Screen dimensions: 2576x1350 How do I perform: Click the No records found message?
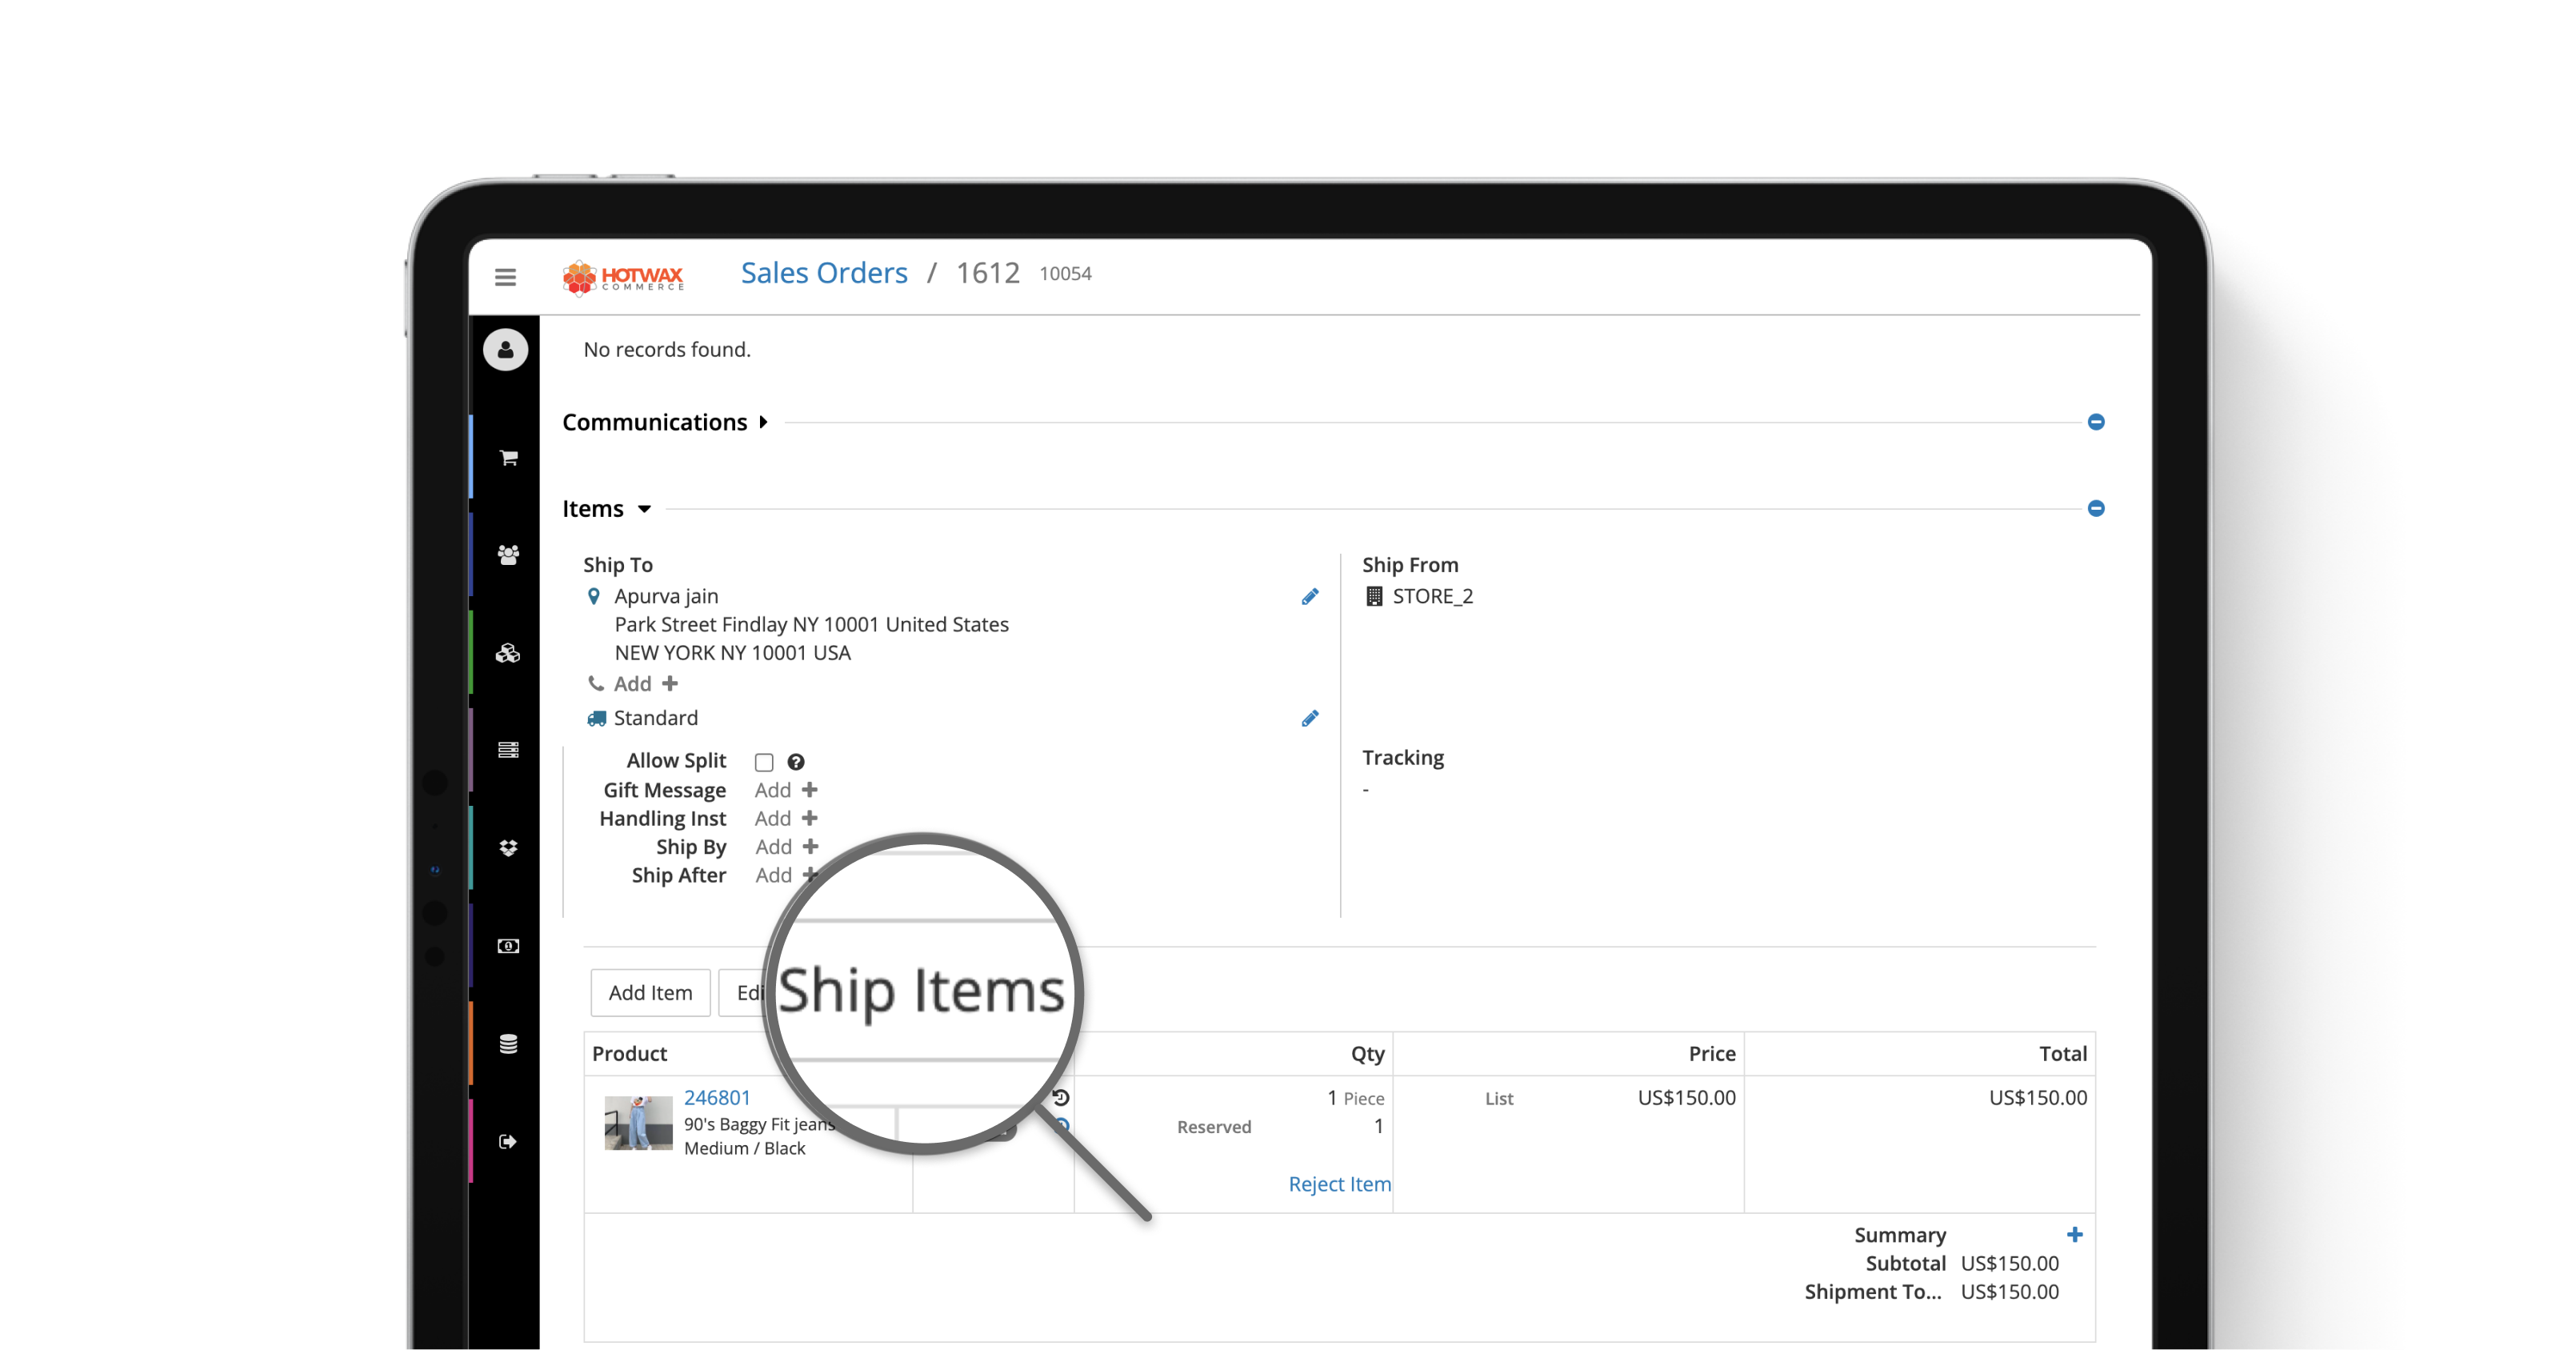(667, 350)
